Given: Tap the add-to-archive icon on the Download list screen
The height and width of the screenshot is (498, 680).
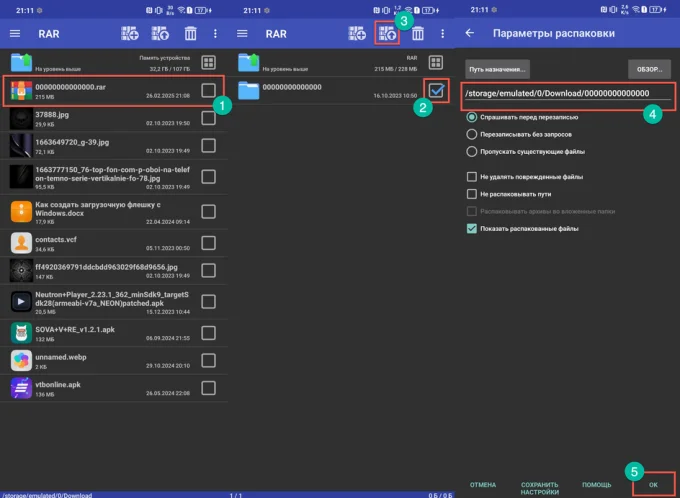Looking at the screenshot, I should [x=130, y=33].
